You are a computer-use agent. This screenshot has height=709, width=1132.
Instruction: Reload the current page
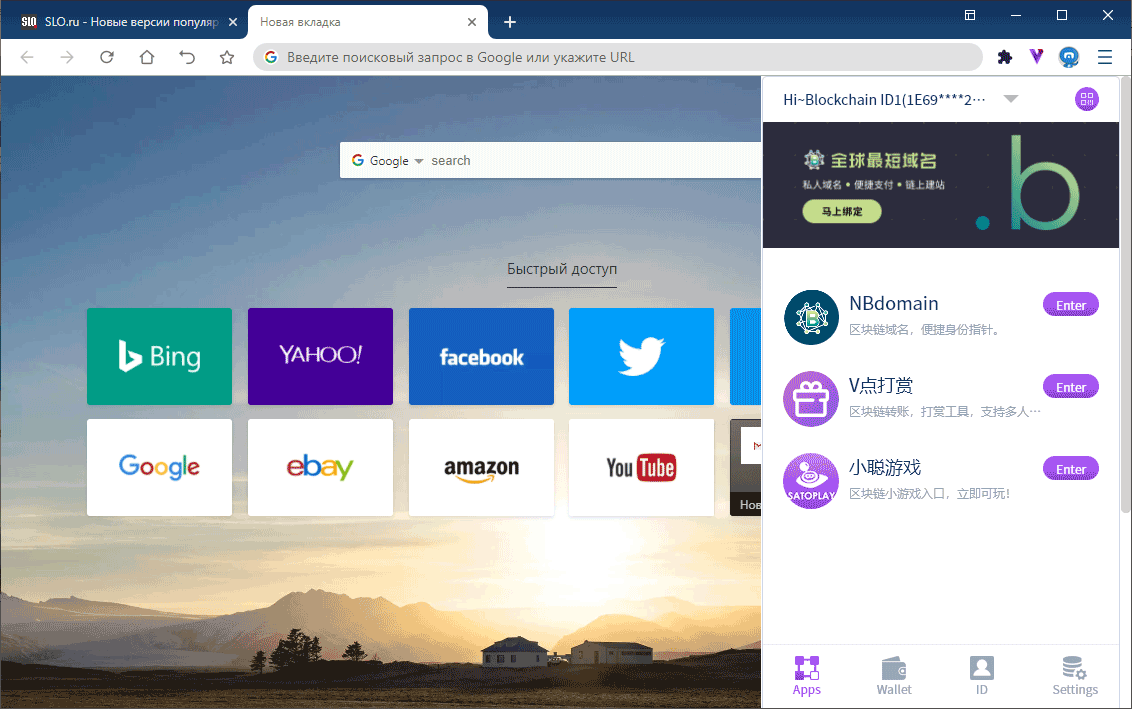(x=107, y=57)
